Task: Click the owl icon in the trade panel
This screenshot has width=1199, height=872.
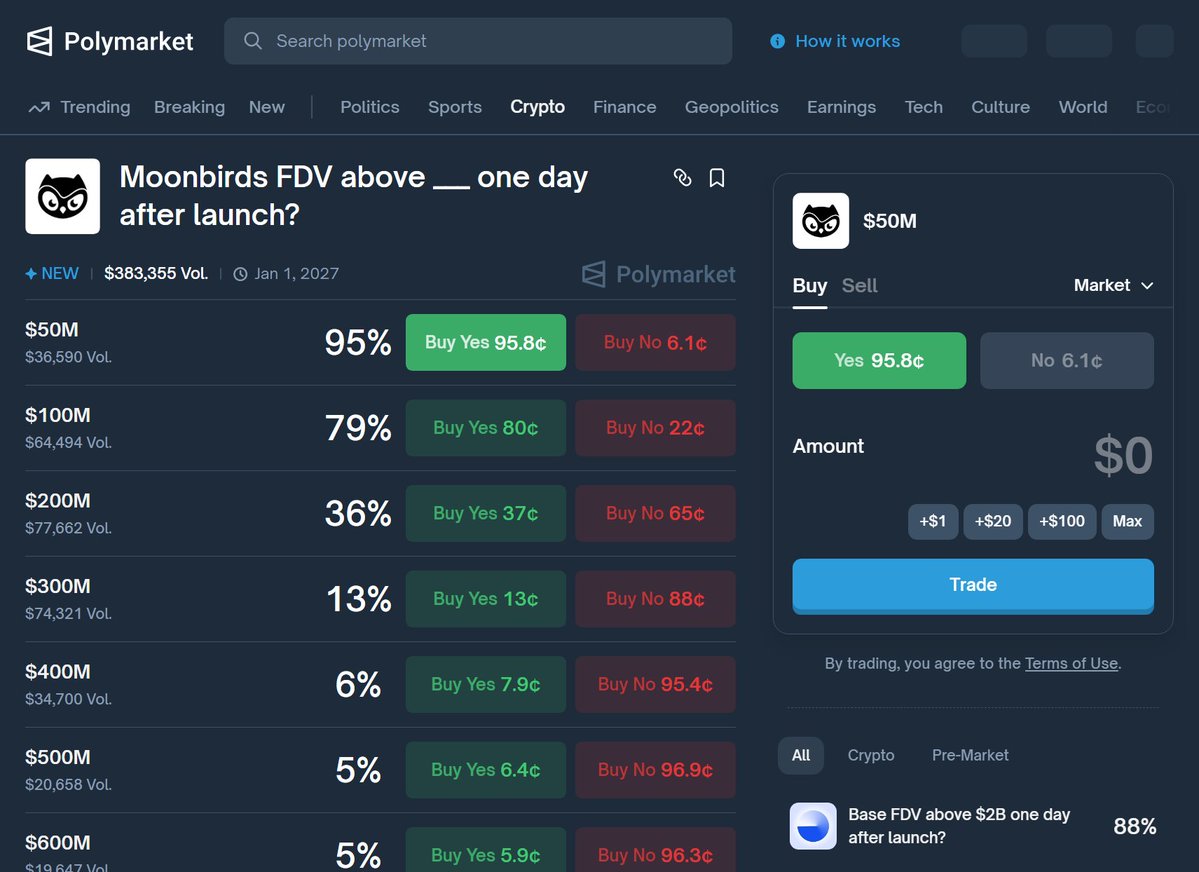Action: coord(820,221)
